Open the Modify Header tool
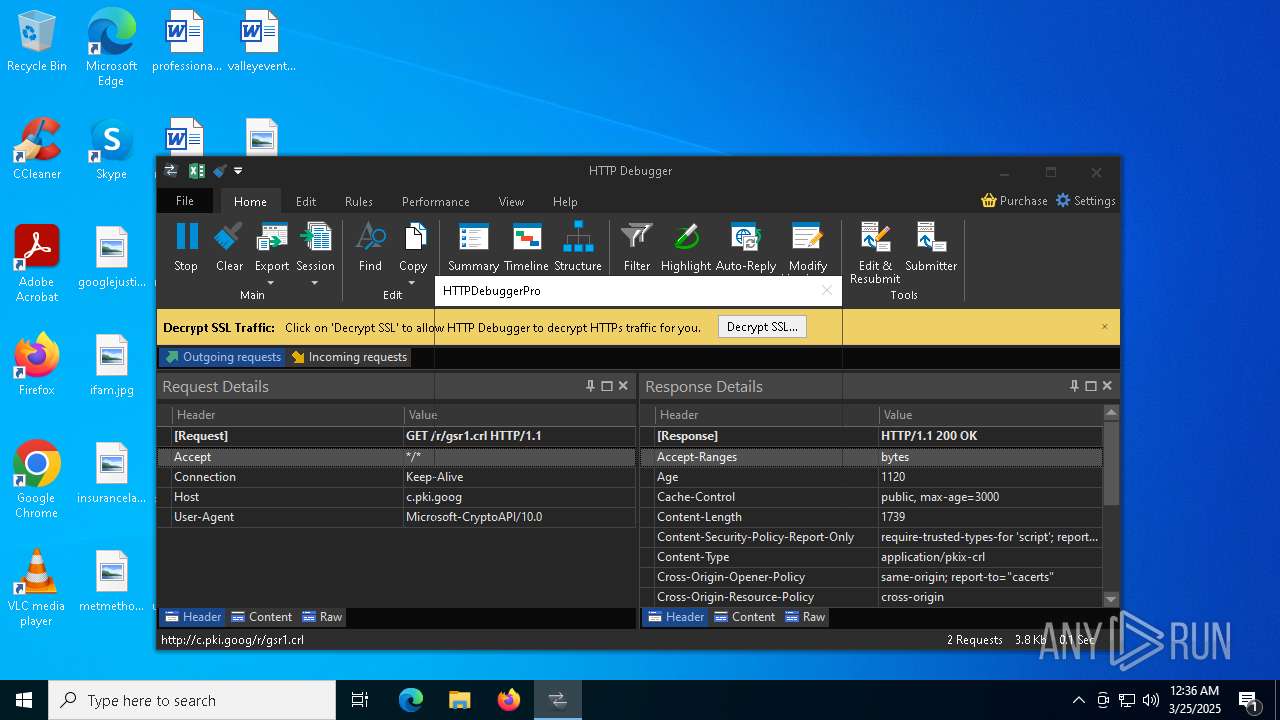Viewport: 1280px width, 720px height. pyautogui.click(x=807, y=247)
